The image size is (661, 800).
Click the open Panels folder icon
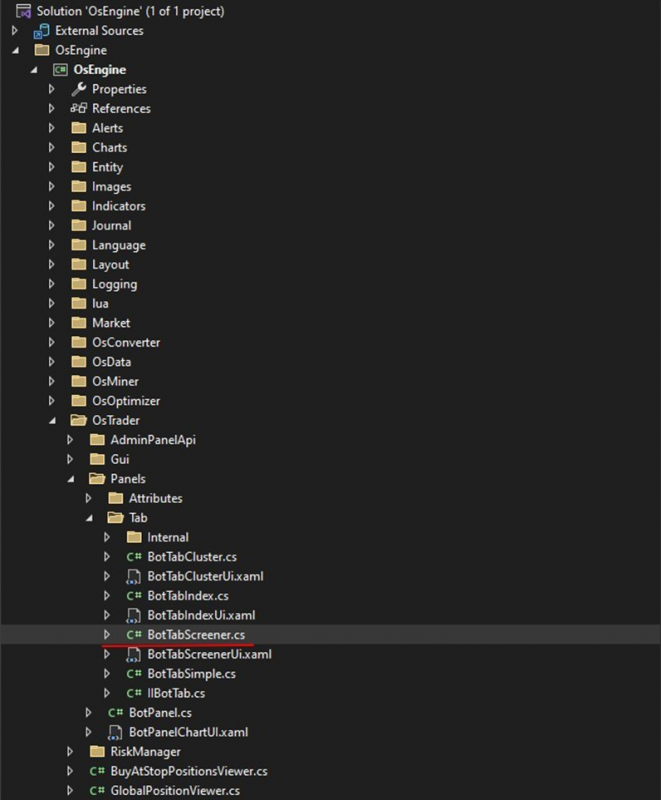coord(97,479)
